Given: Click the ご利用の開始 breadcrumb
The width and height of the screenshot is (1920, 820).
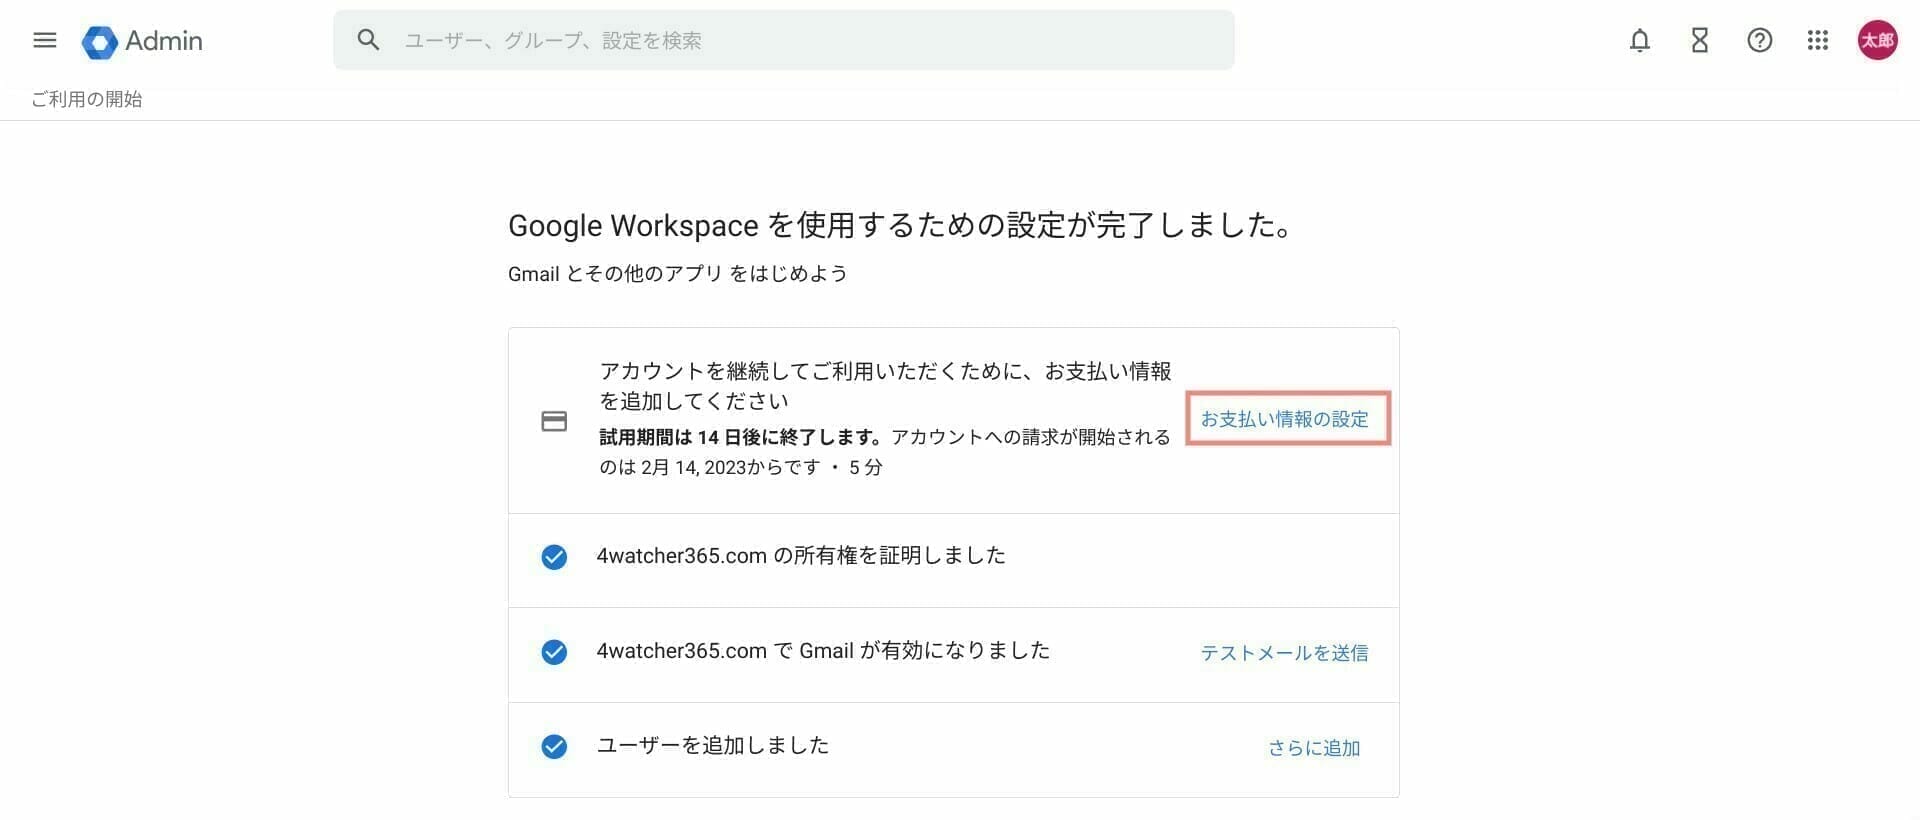Looking at the screenshot, I should click(x=87, y=99).
